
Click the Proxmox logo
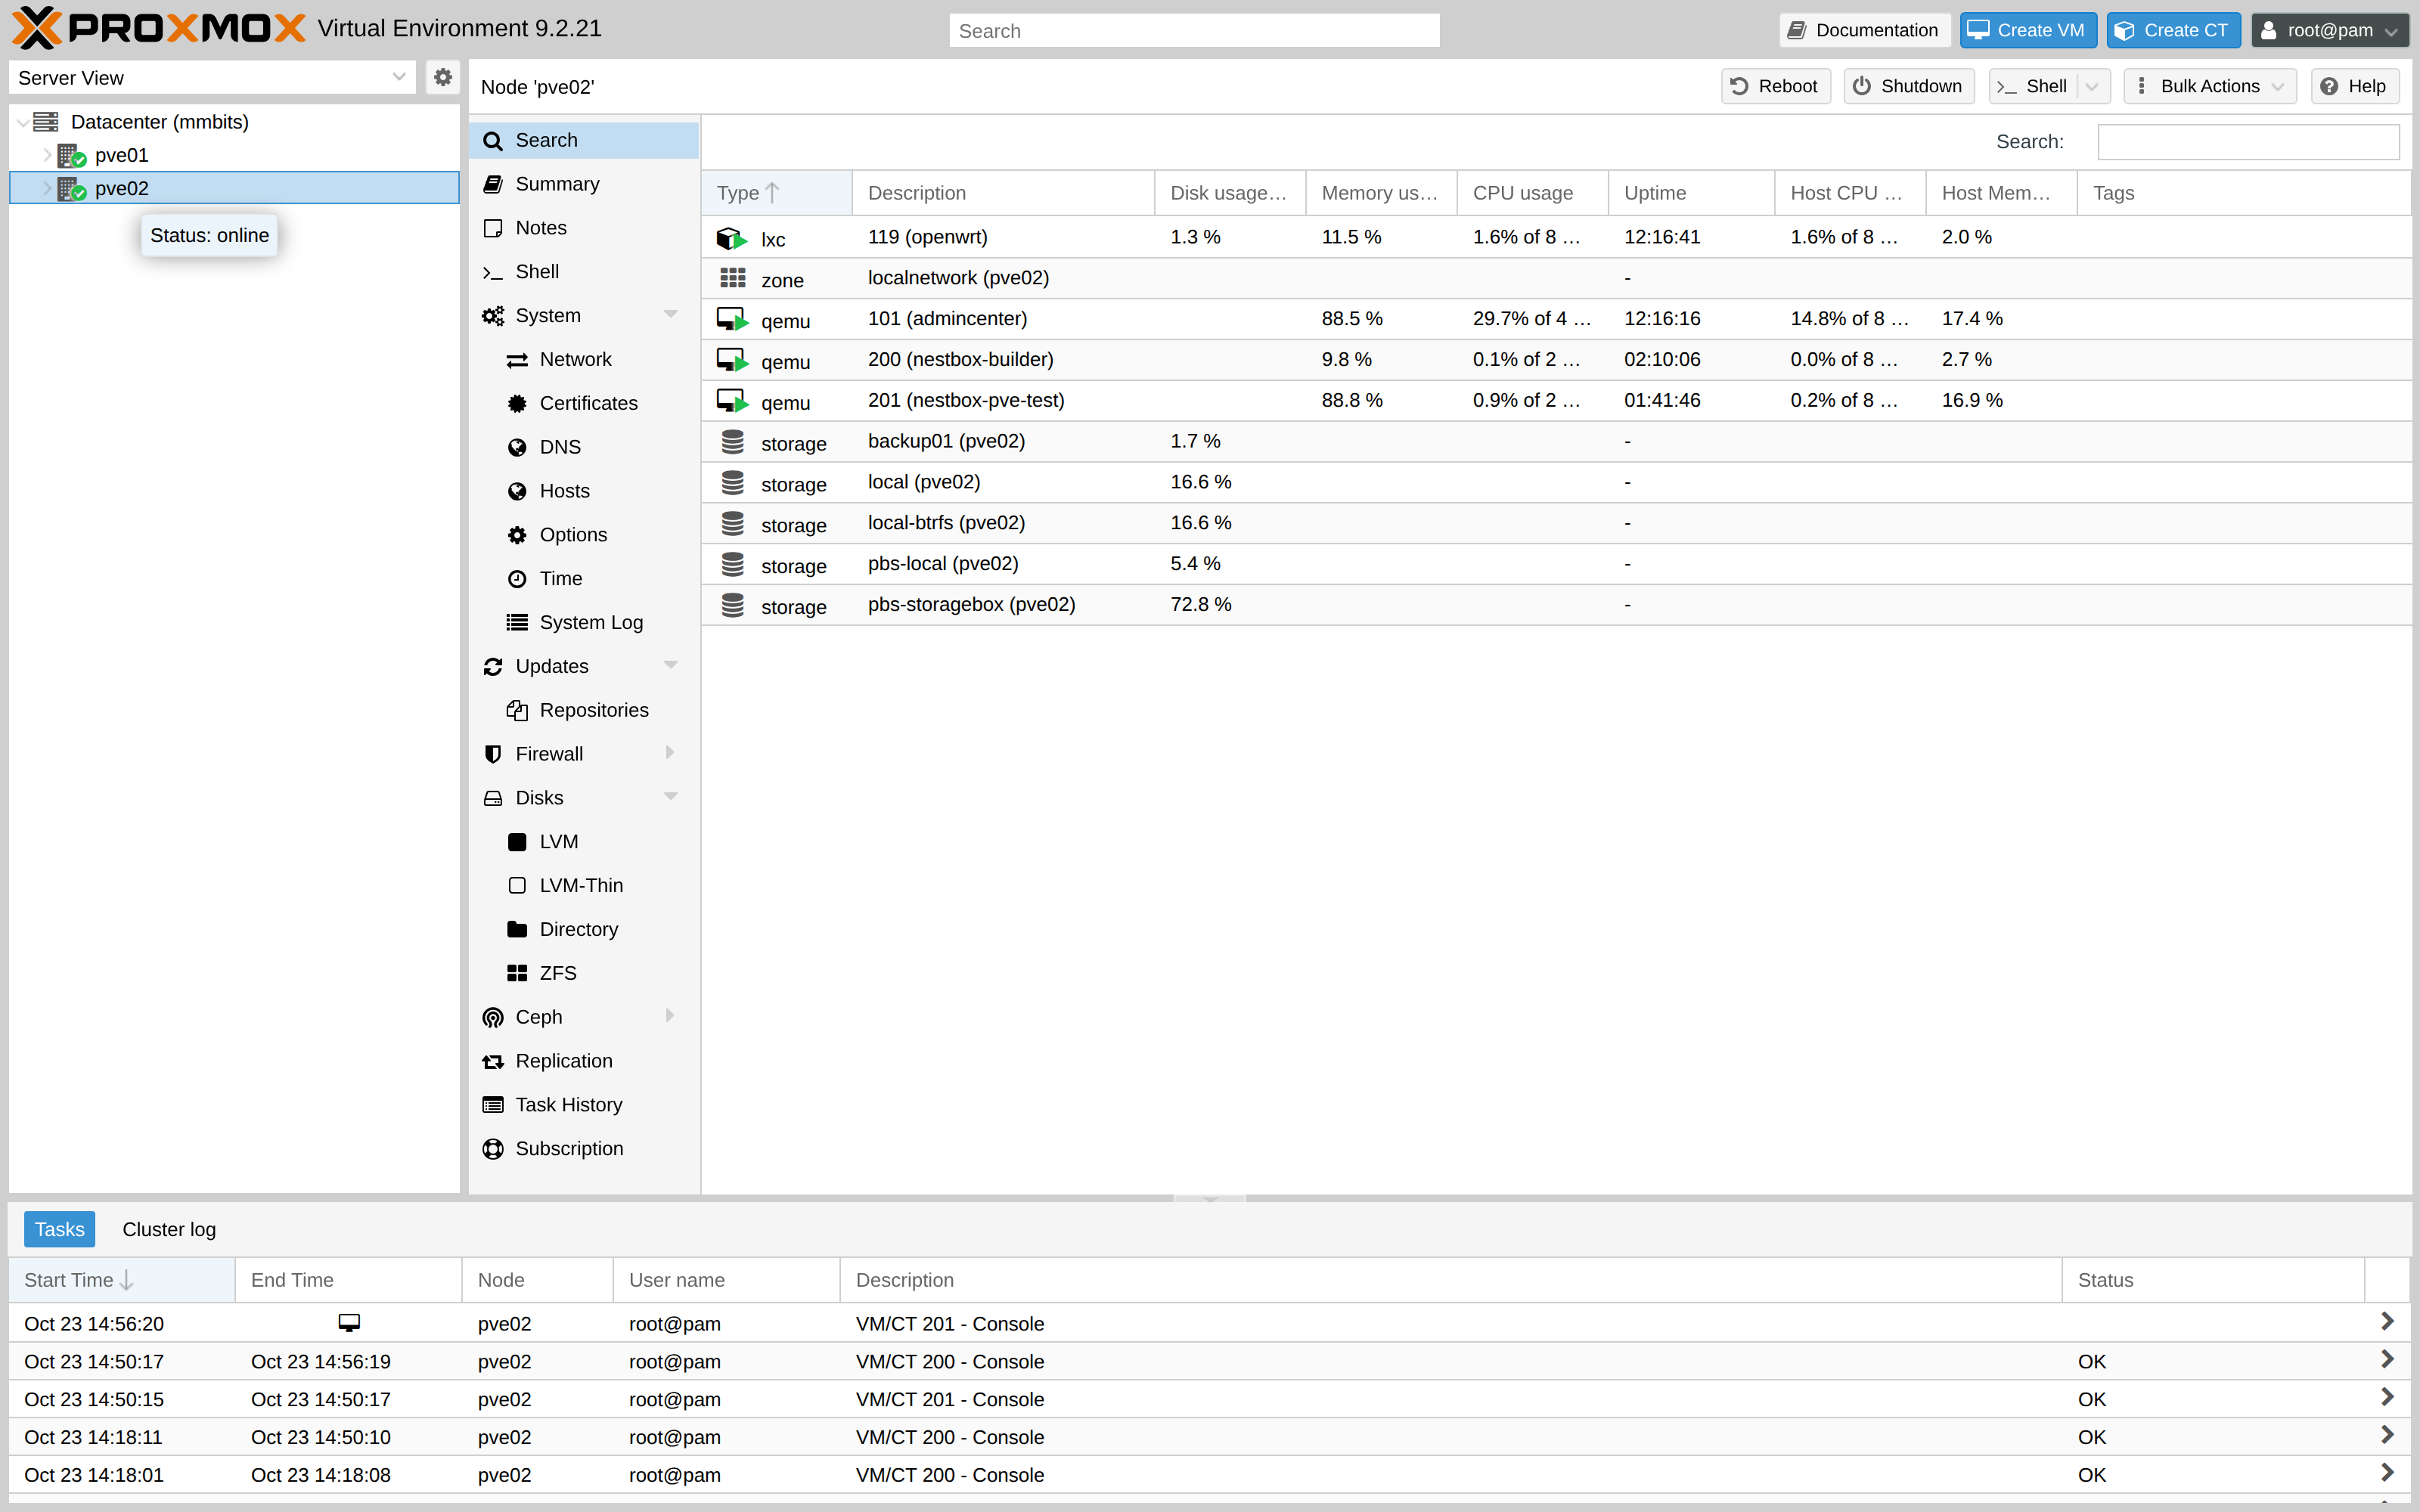tap(158, 29)
